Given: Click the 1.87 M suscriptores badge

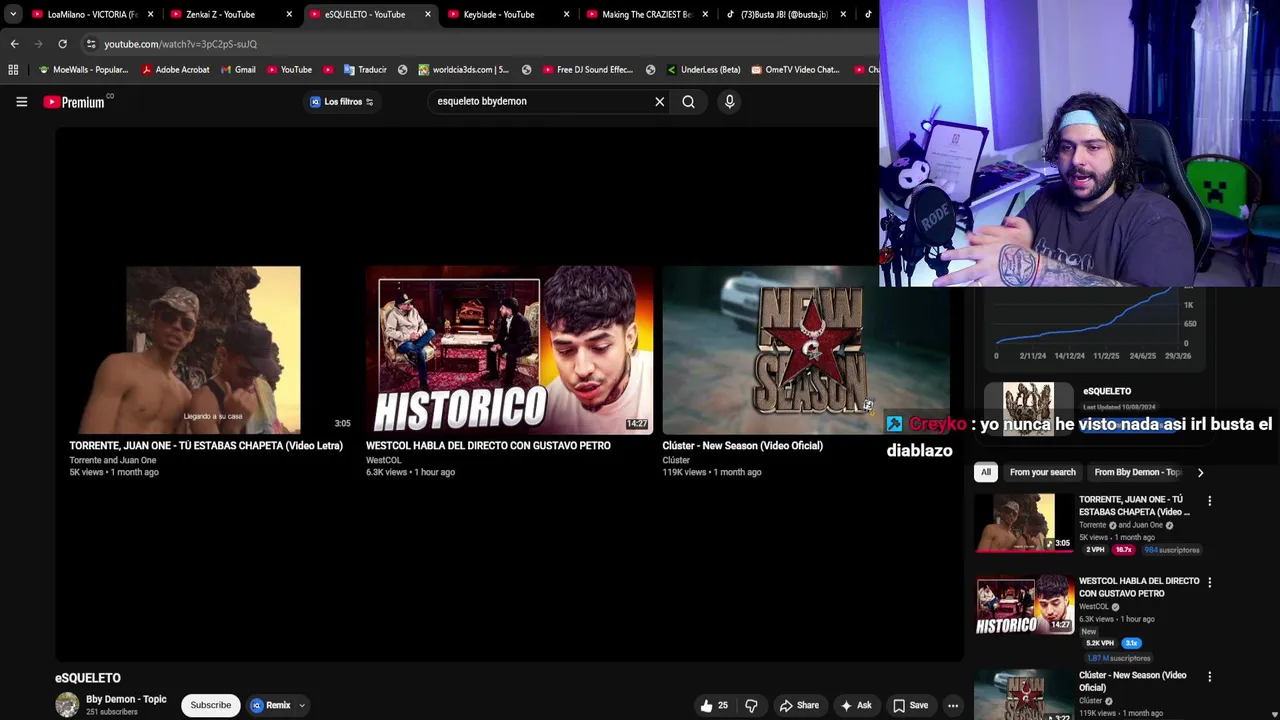Looking at the screenshot, I should (1118, 658).
